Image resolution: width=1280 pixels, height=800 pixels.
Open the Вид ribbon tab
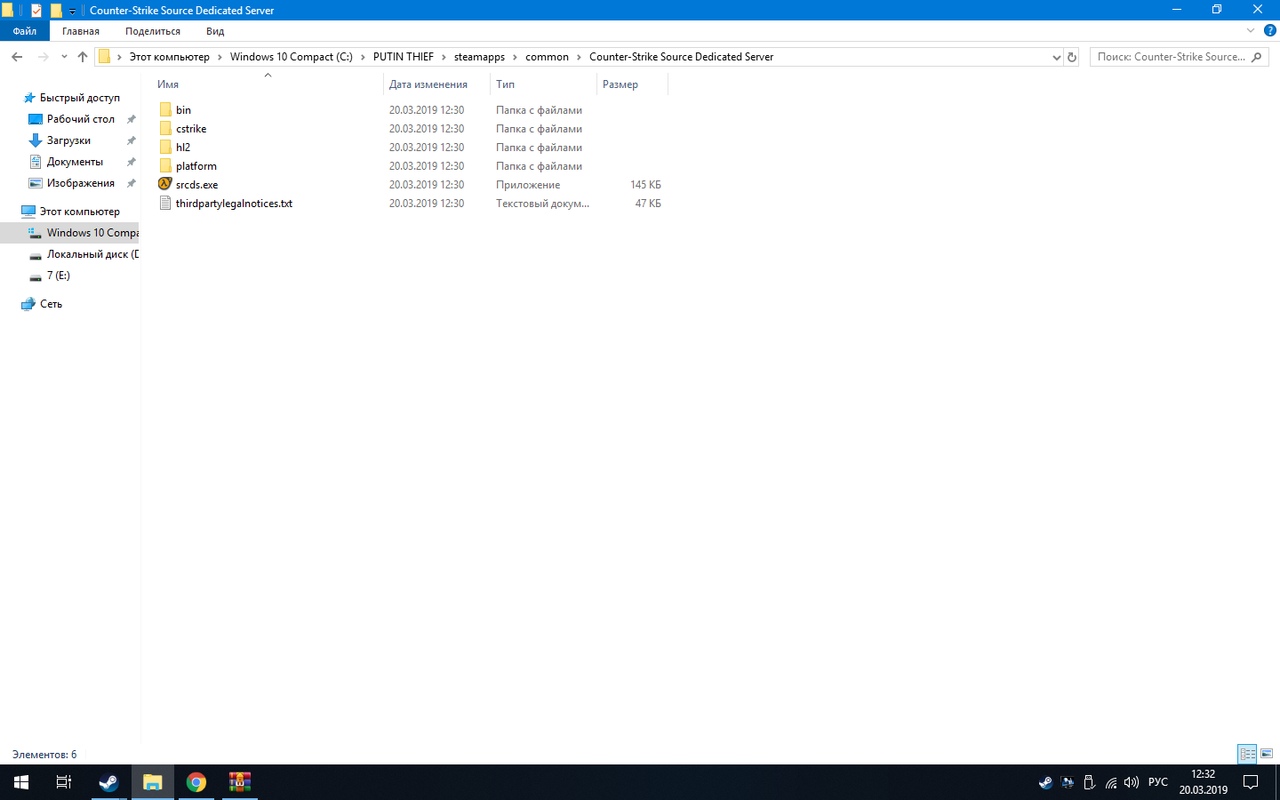click(x=215, y=31)
